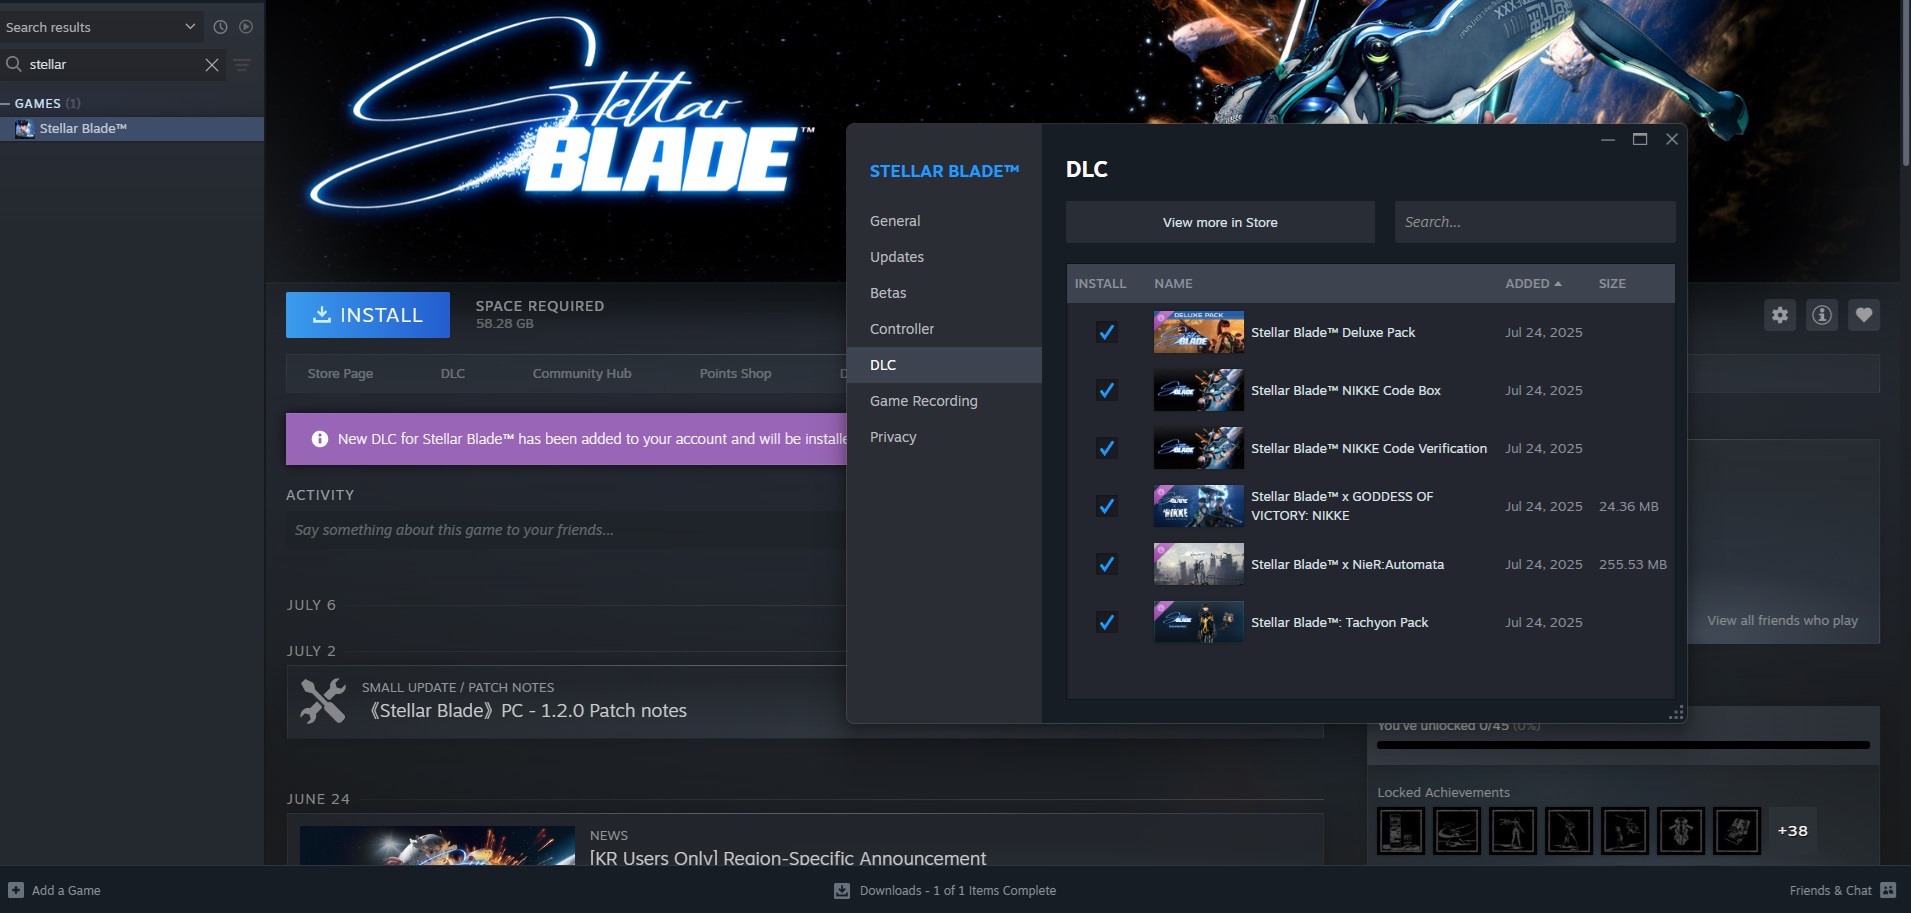Open Privacy section in properties

click(x=944, y=437)
